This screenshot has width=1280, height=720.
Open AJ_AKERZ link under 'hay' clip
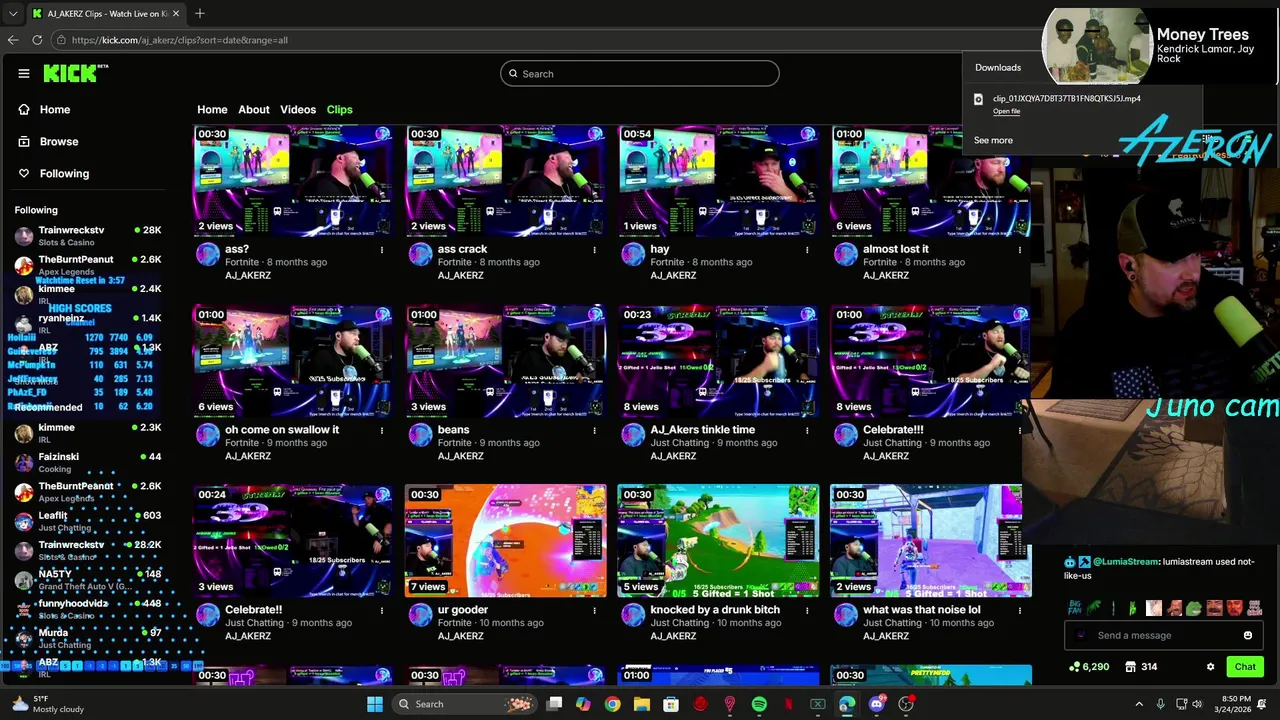coord(673,275)
